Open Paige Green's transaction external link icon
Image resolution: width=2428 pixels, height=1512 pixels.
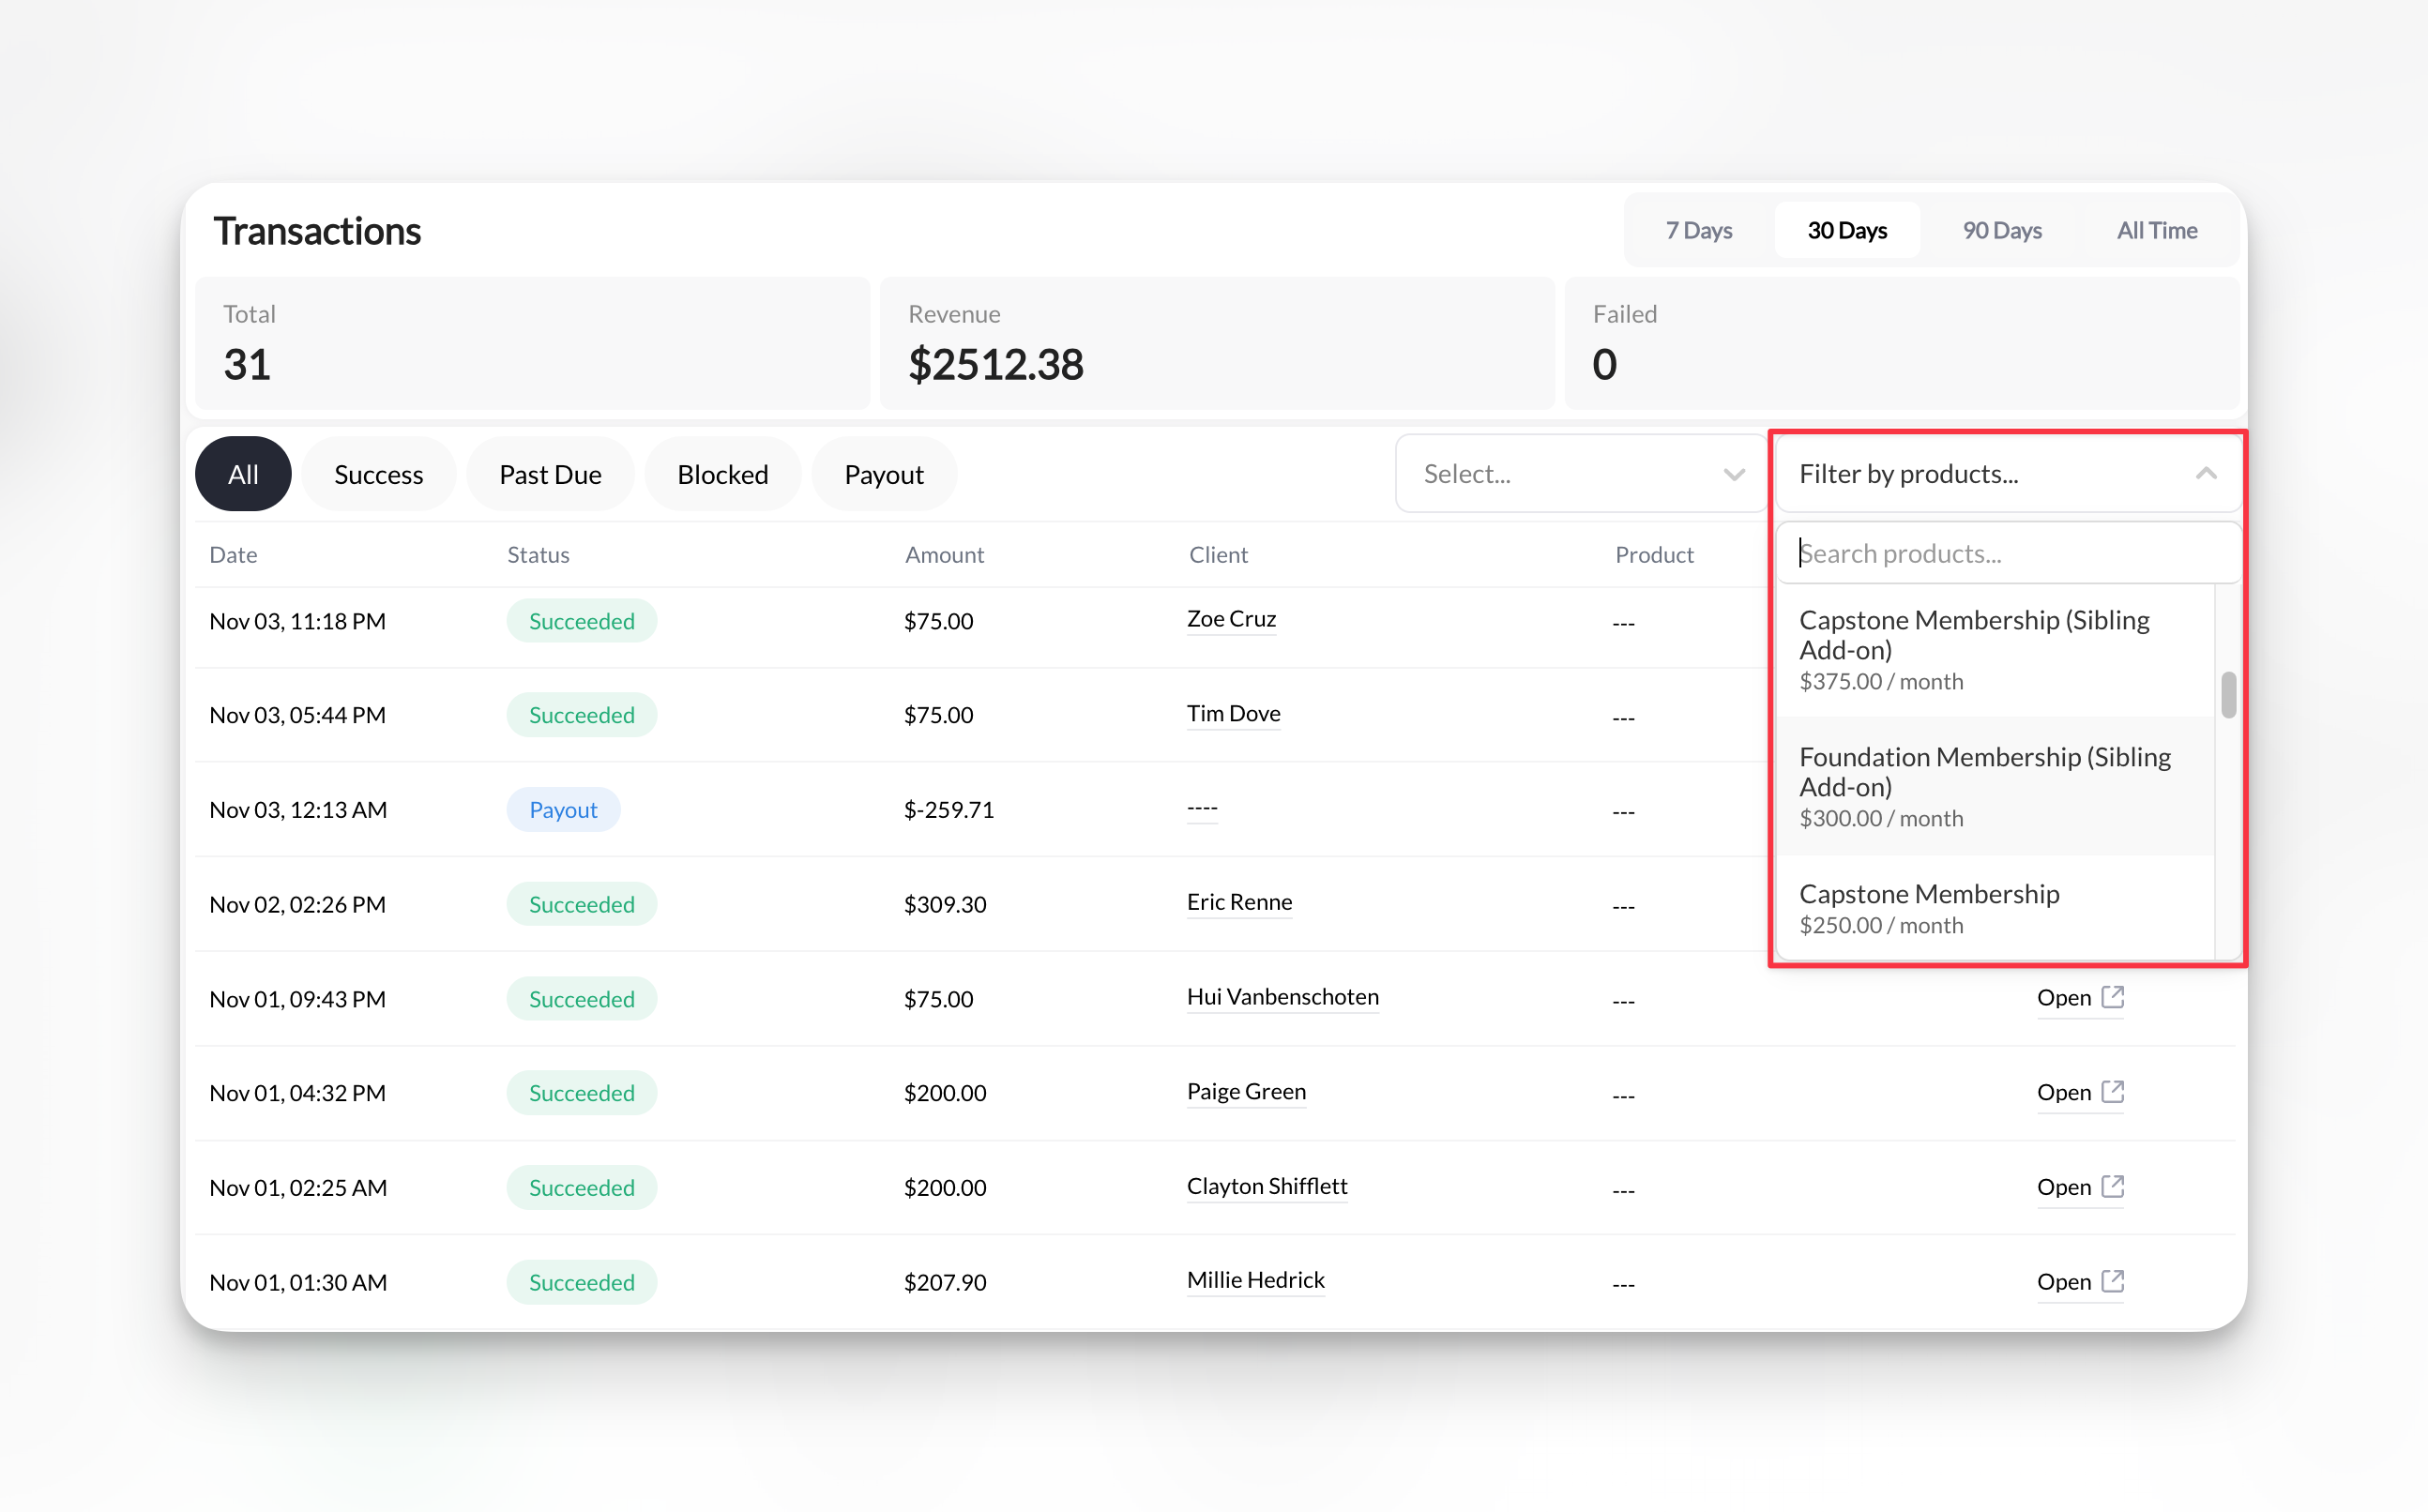(2112, 1092)
